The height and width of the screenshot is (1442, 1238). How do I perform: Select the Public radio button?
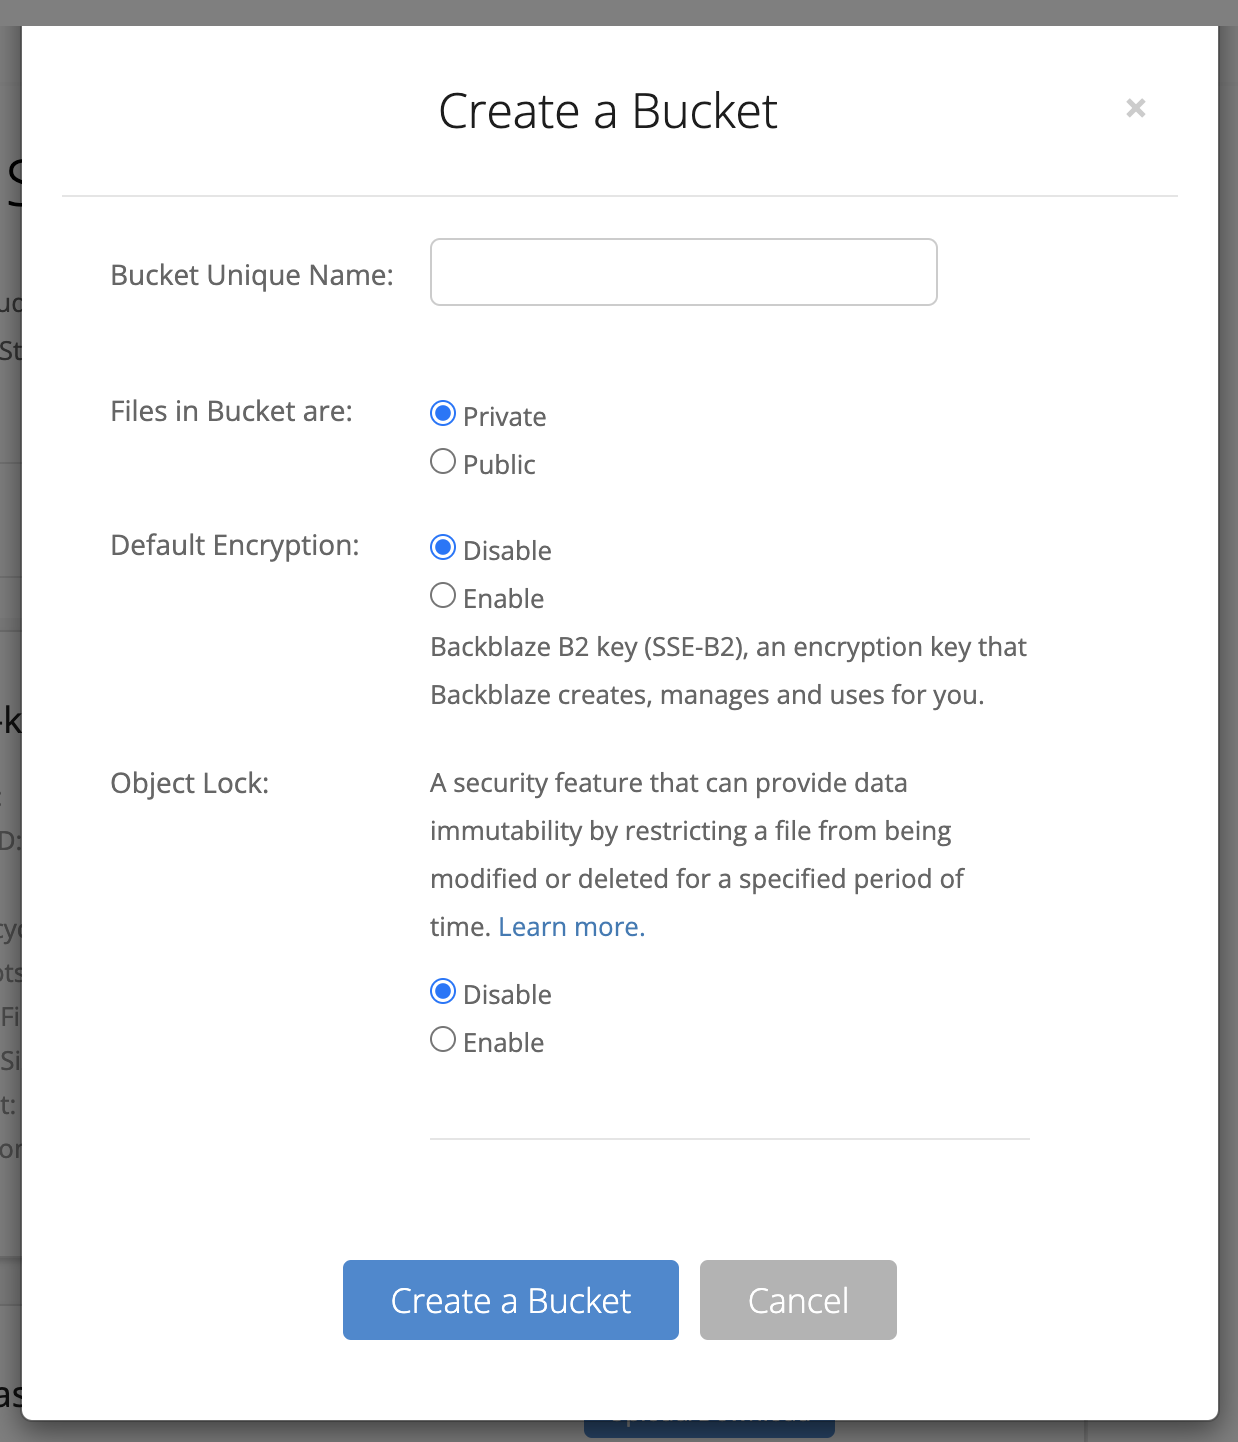click(443, 461)
